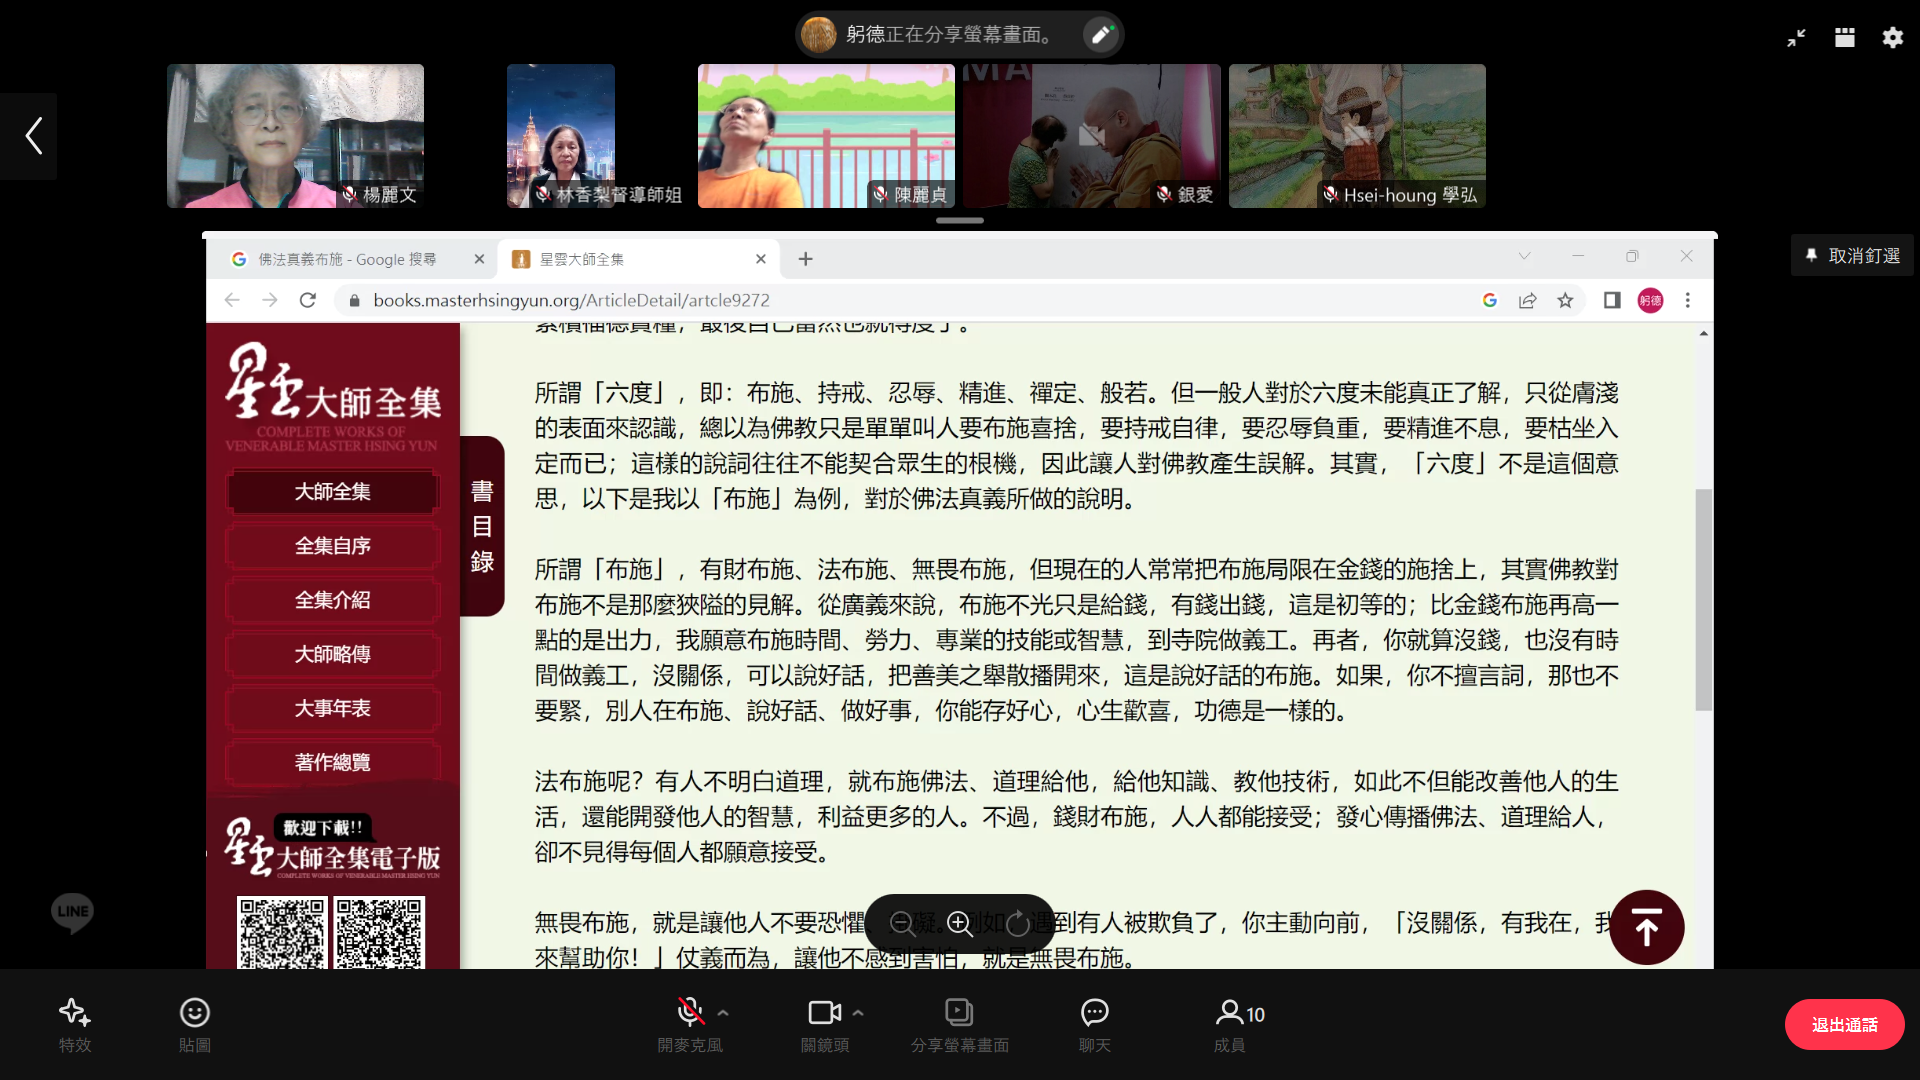The width and height of the screenshot is (1920, 1080).
Task: Select the 大師全集 sidebar menu item
Action: (332, 492)
